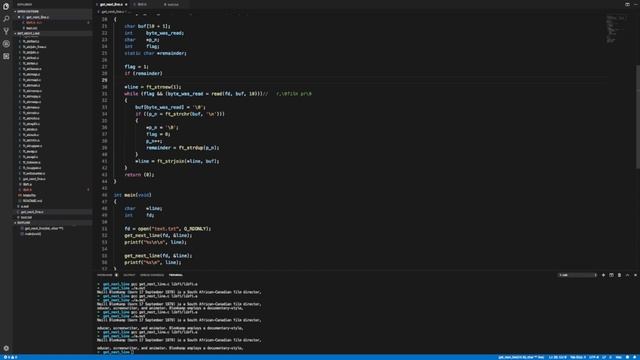Click the Mac configuration indicator in status bar
This screenshot has width=640, height=360.
click(618, 357)
